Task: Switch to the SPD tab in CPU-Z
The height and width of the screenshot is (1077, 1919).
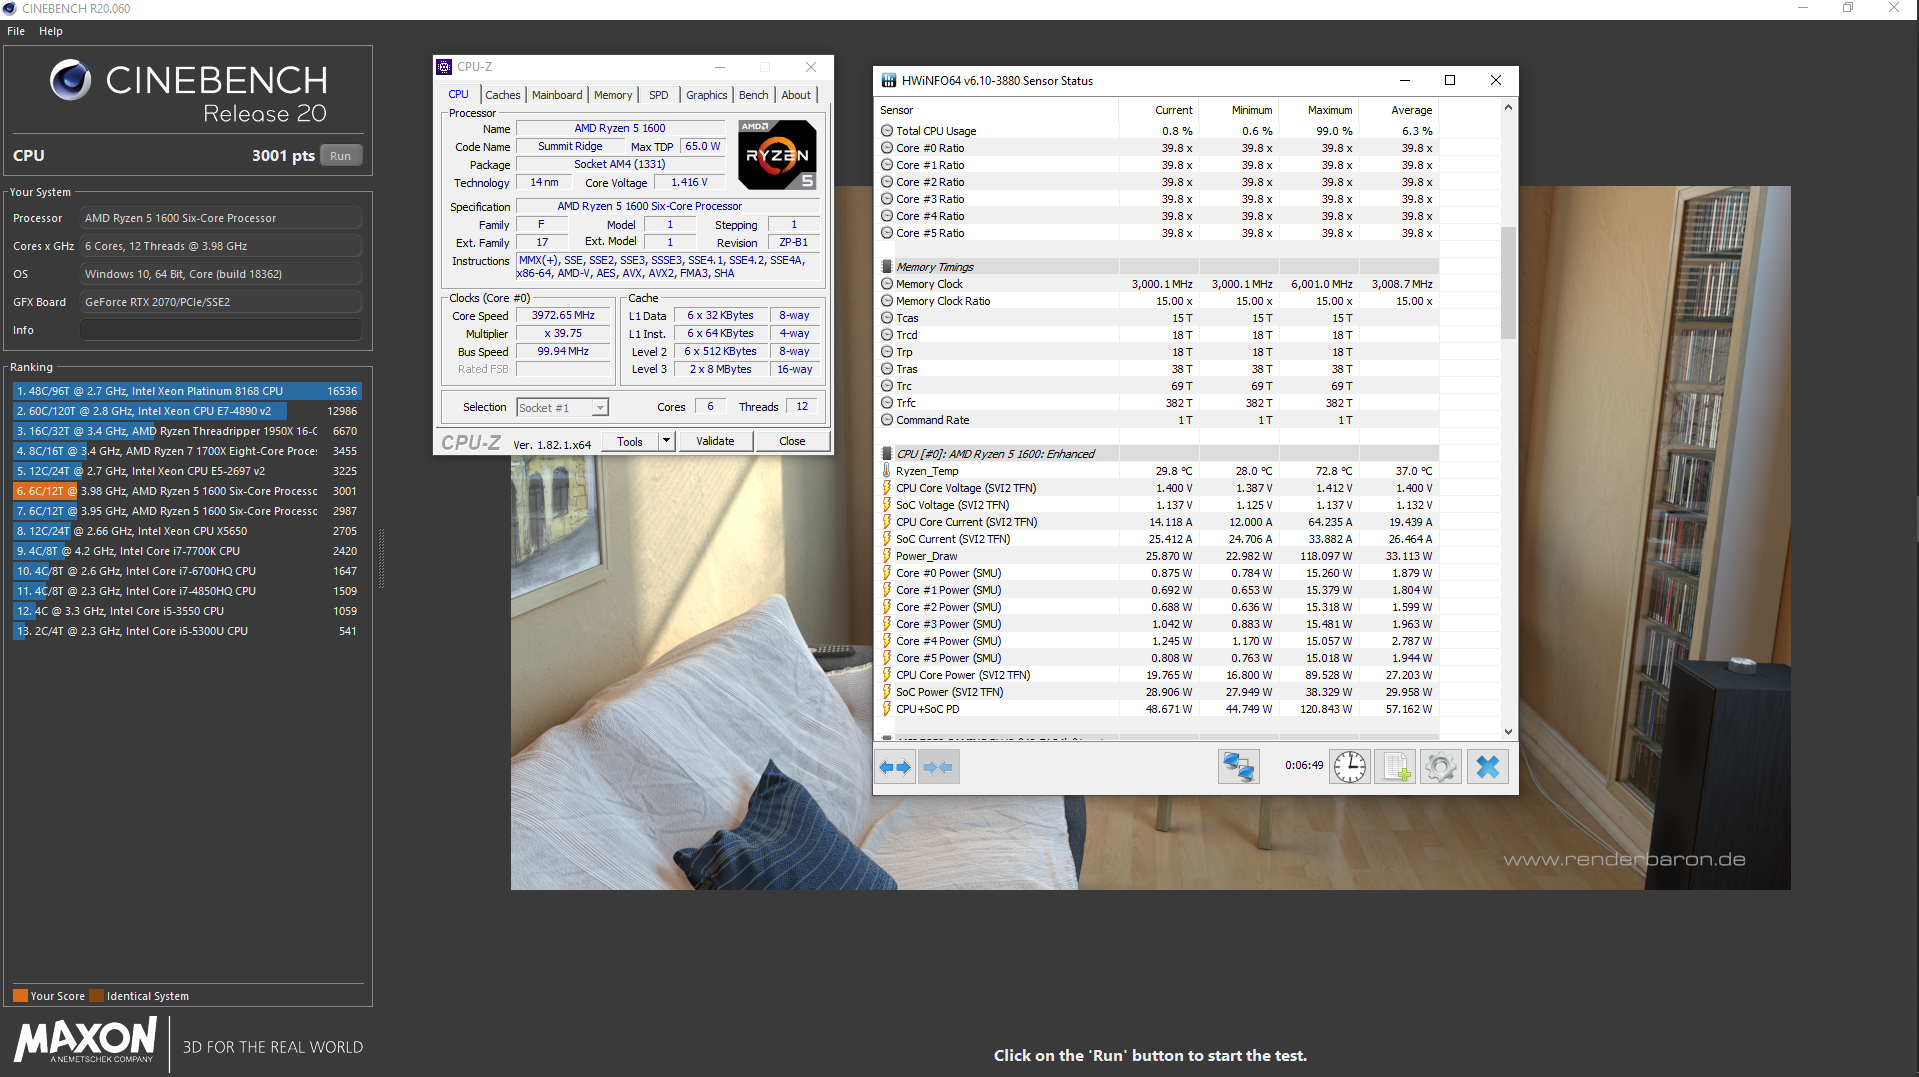Action: tap(658, 95)
